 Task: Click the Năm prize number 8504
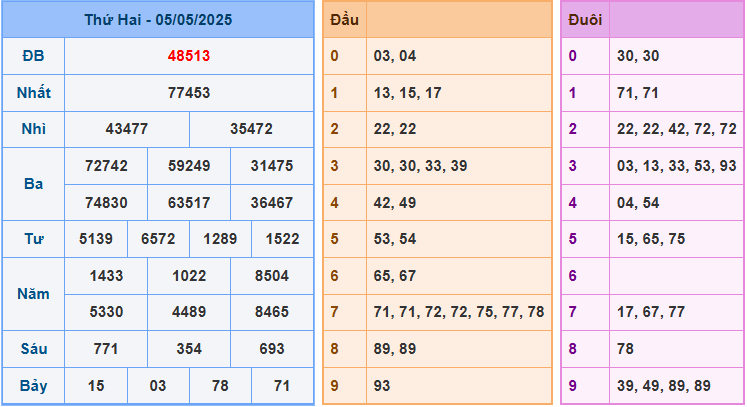click(x=272, y=275)
